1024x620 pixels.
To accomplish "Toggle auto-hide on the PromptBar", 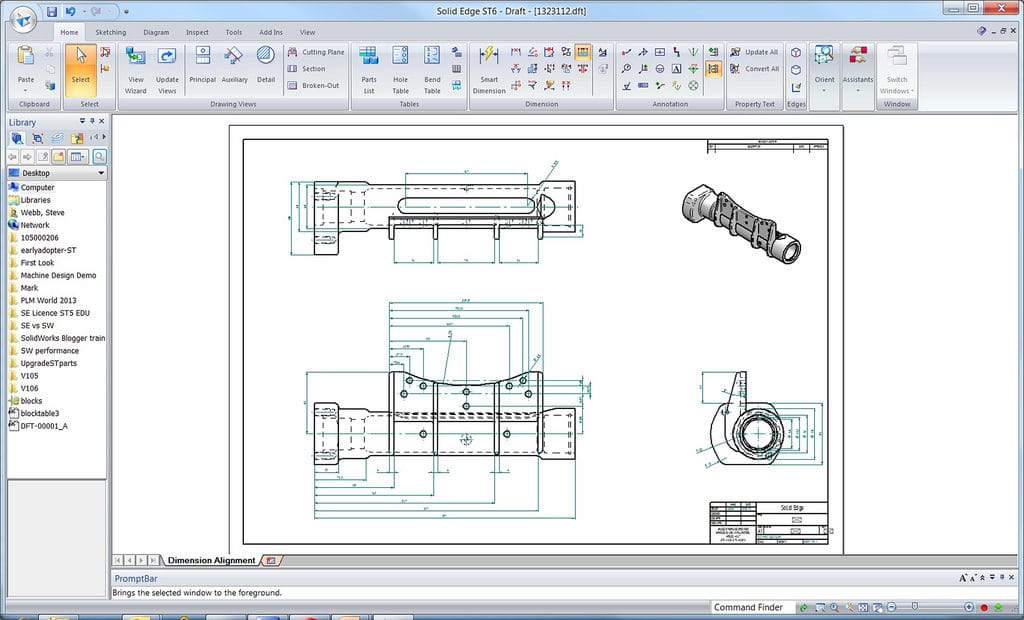I will pos(1002,578).
